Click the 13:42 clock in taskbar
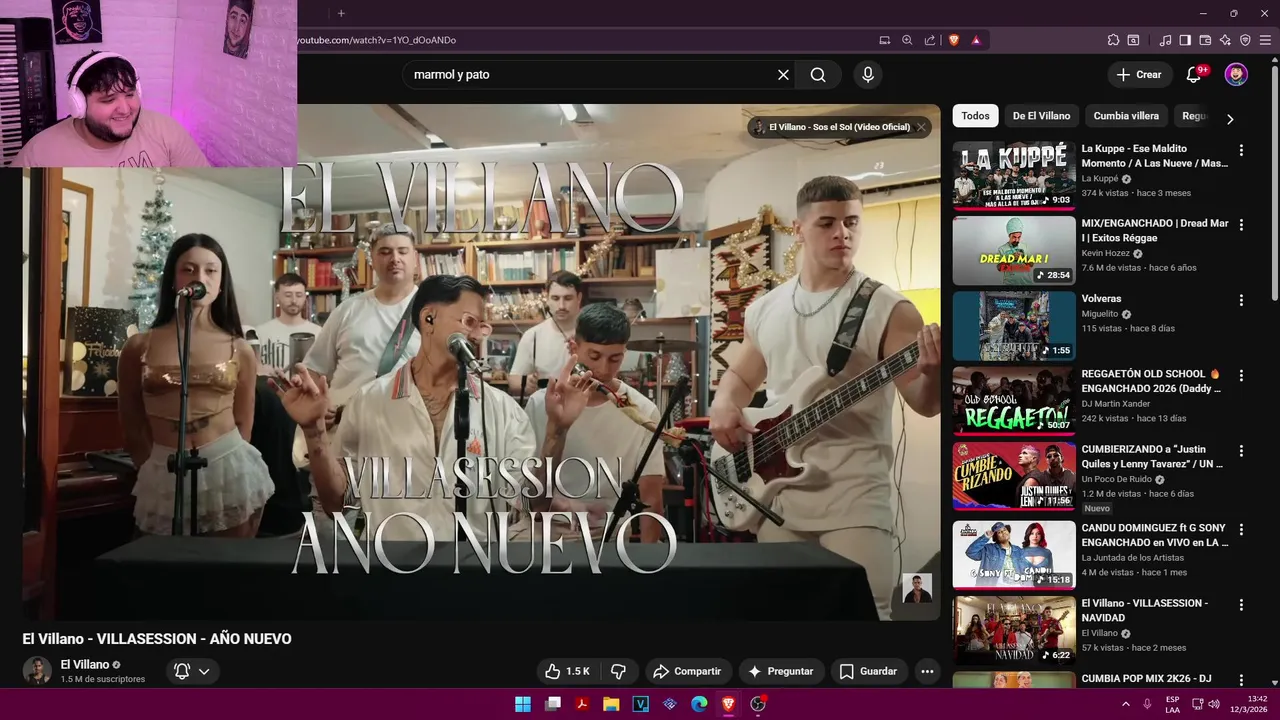1280x720 pixels. [1258, 699]
